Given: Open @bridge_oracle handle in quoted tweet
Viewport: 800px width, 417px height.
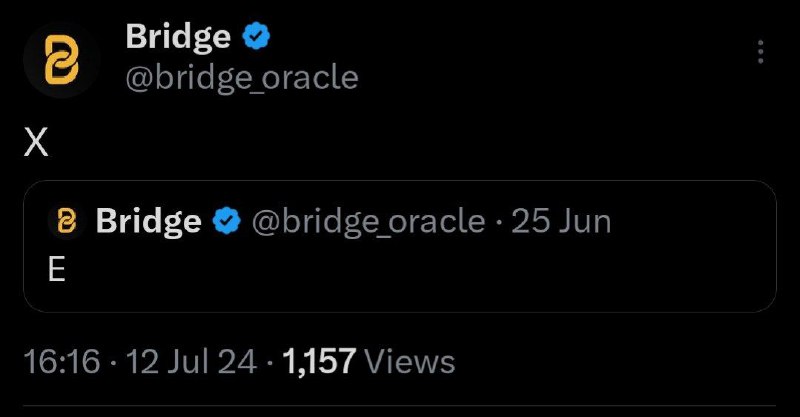Looking at the screenshot, I should click(368, 222).
